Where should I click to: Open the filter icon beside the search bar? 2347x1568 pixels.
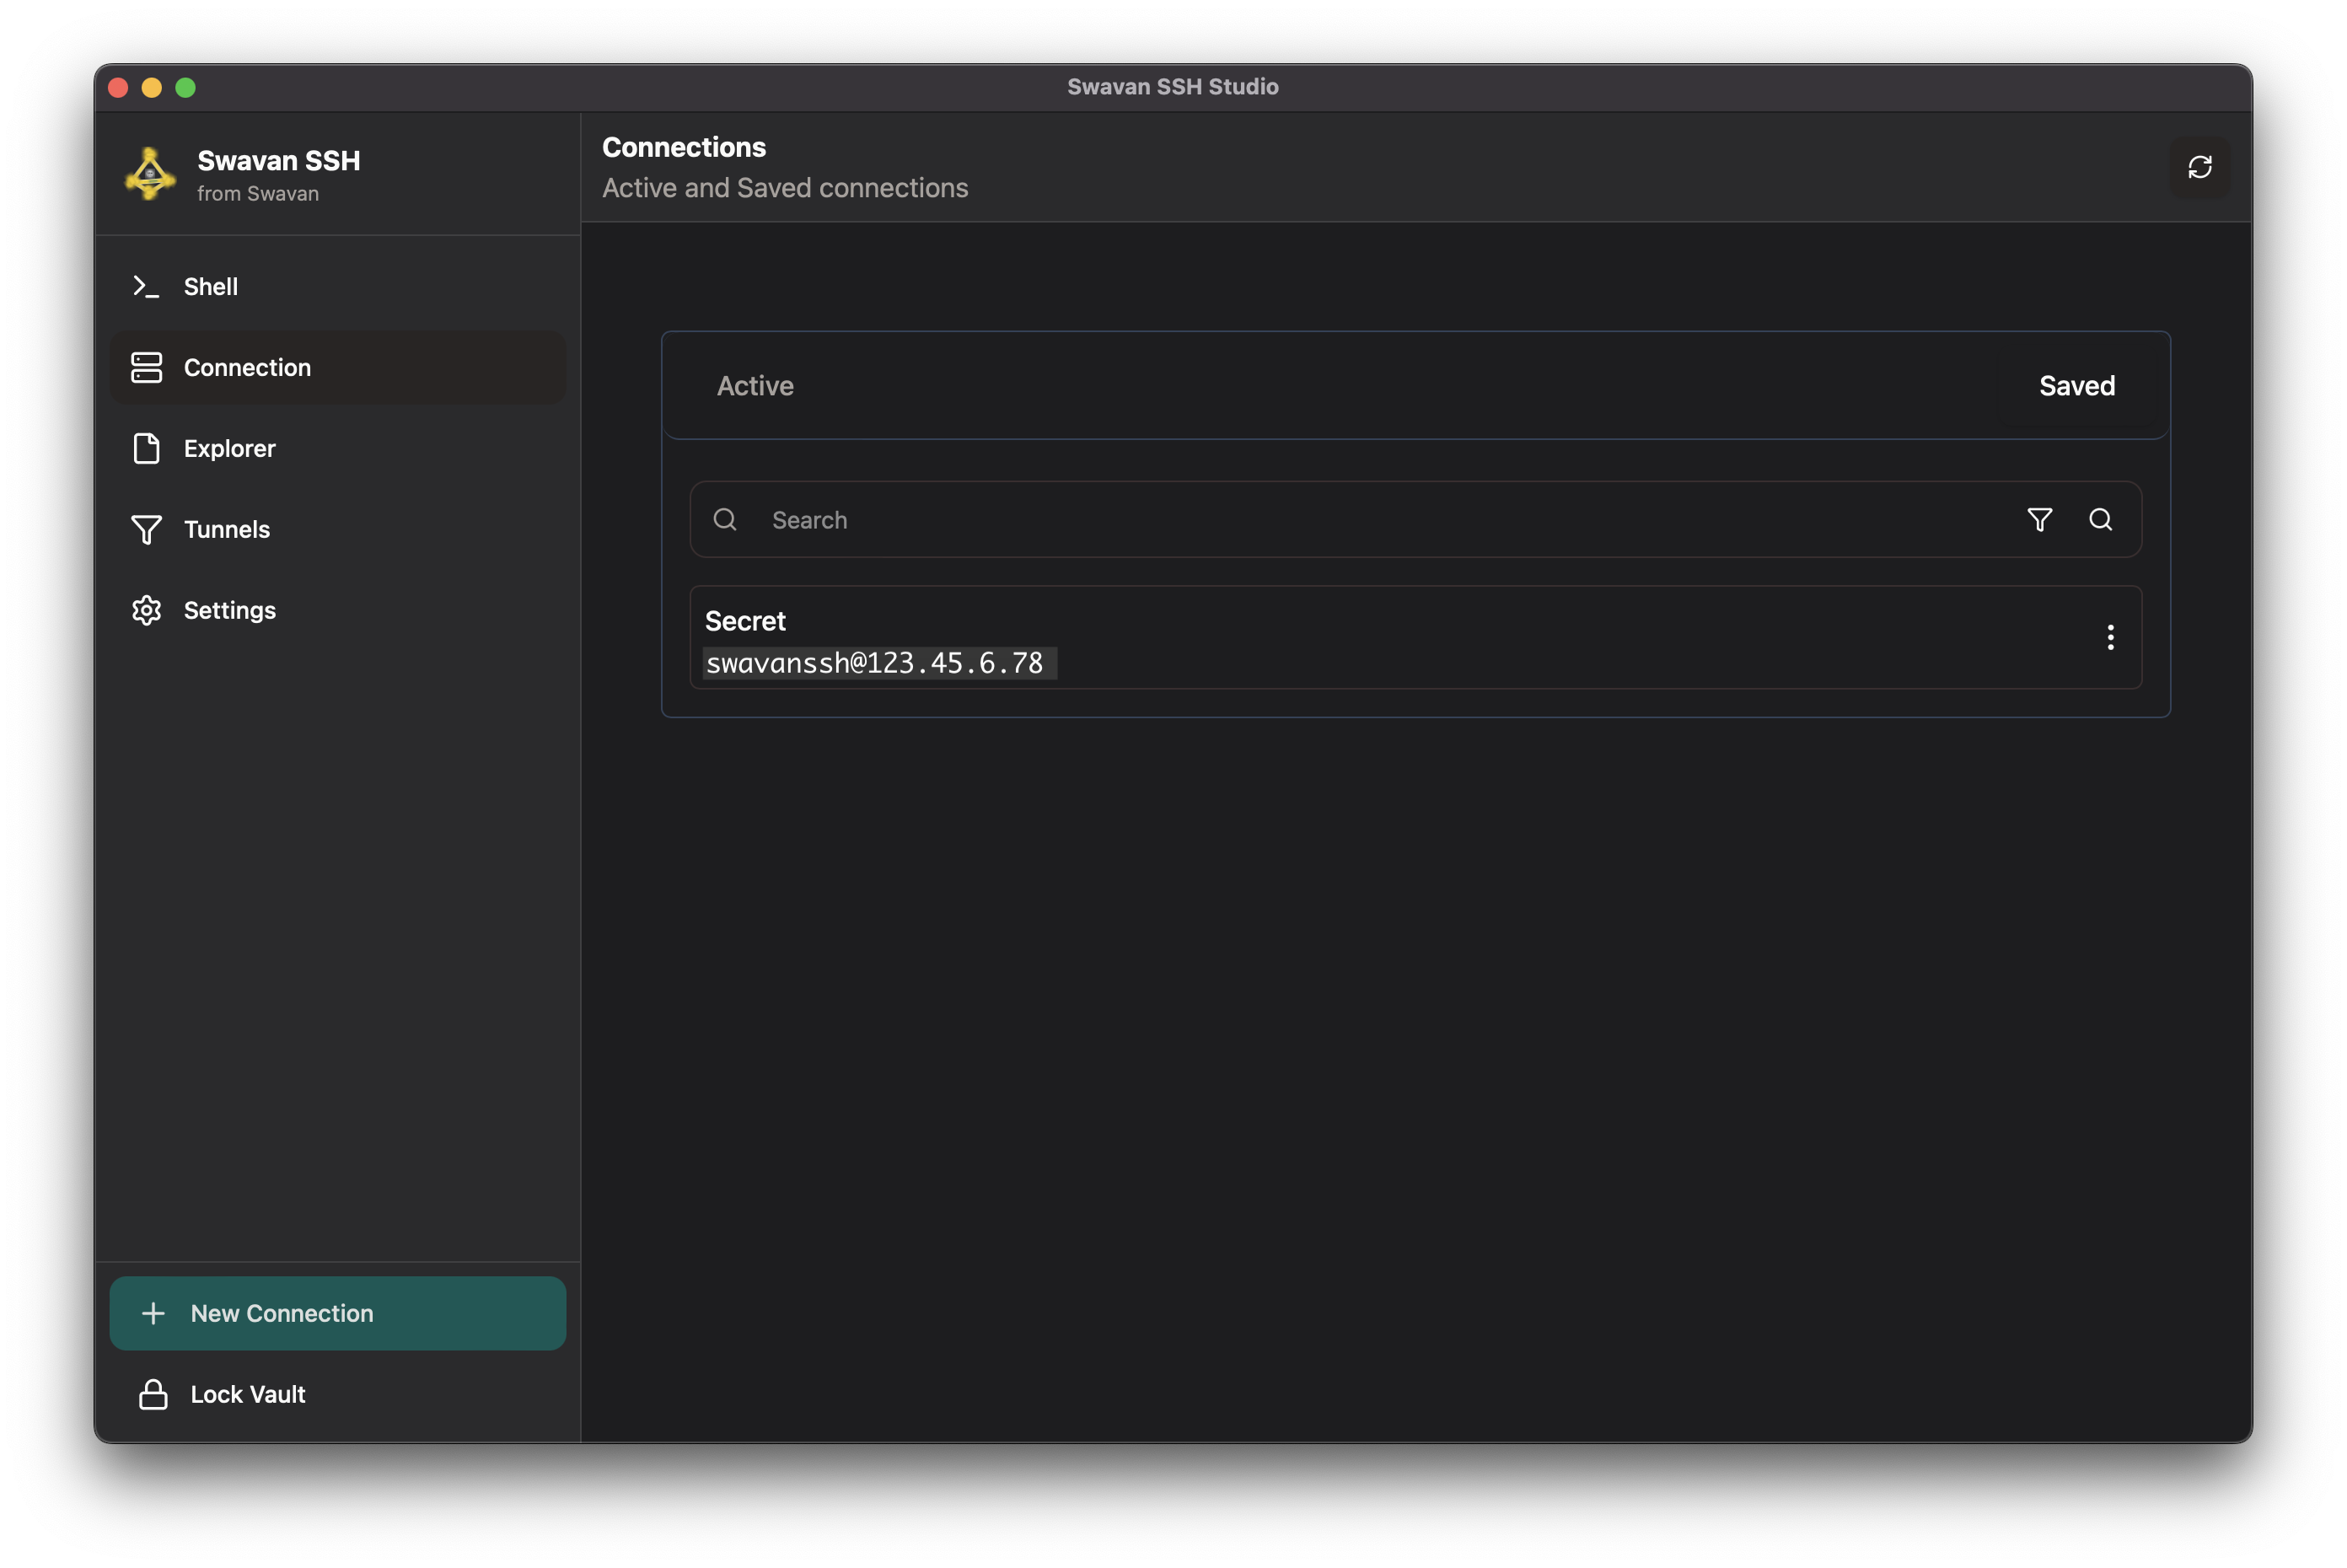[2041, 519]
